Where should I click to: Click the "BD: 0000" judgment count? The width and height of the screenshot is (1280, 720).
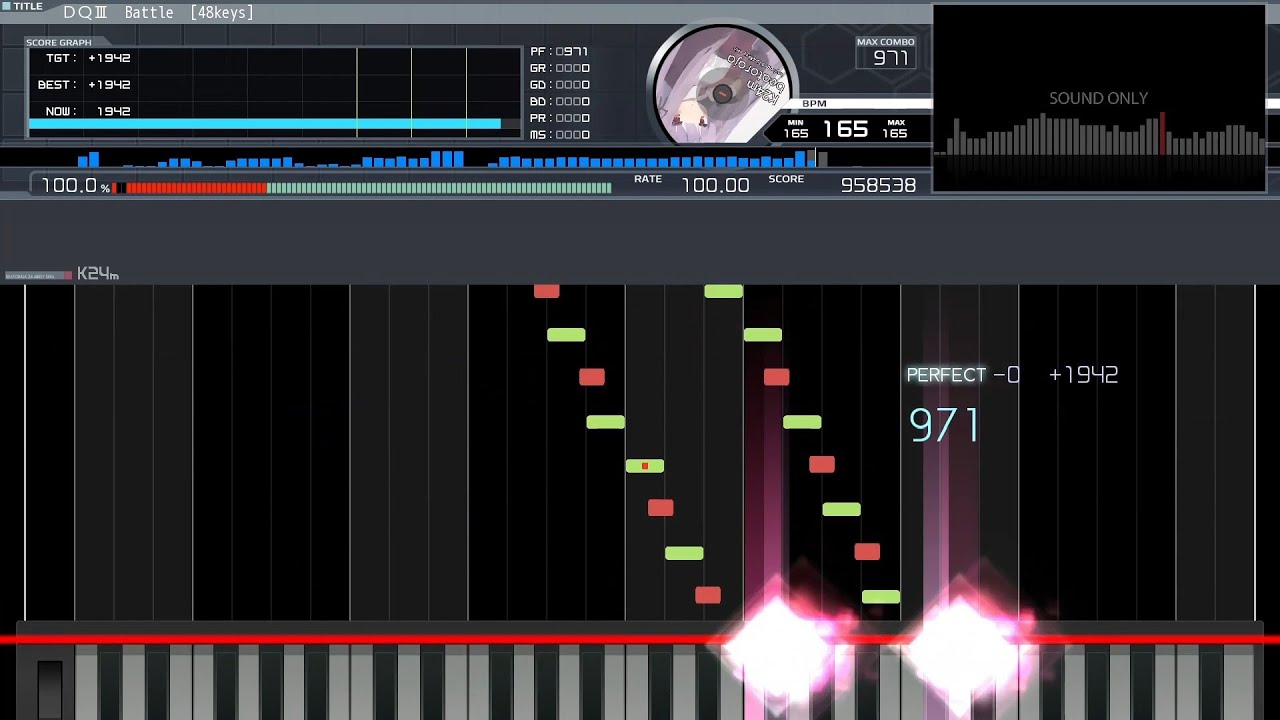point(559,101)
